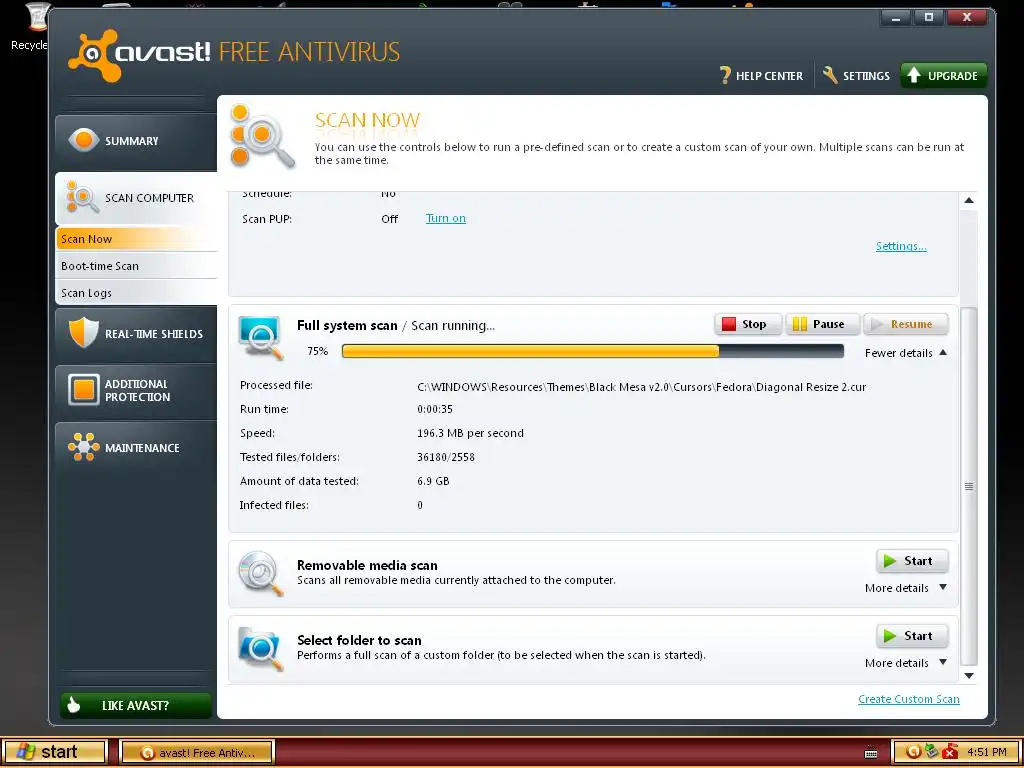Image resolution: width=1024 pixels, height=768 pixels.
Task: Click the vertical scrollbar thumb
Action: point(969,487)
